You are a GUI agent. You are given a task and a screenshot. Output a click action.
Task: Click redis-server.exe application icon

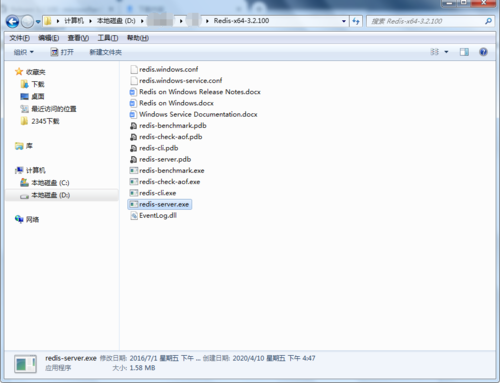coord(133,204)
